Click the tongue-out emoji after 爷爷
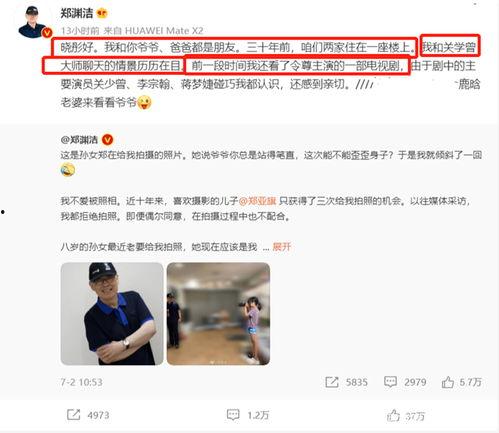Viewport: 499px width, 433px height. tap(144, 102)
